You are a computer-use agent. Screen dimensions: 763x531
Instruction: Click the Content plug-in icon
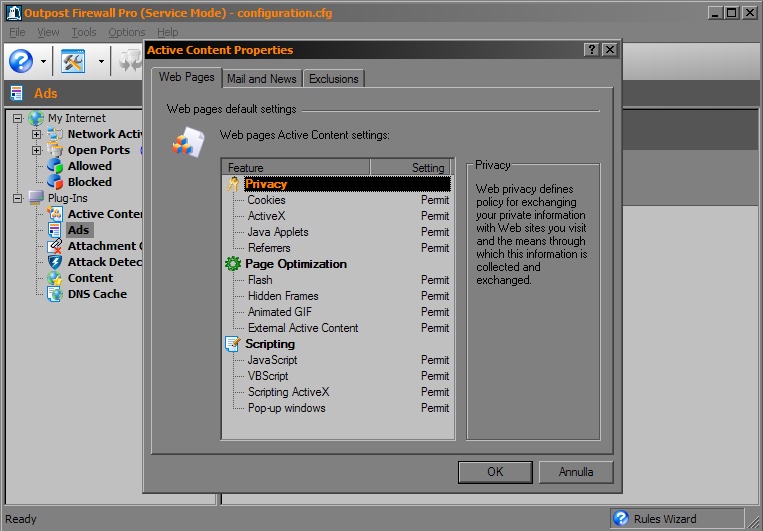click(55, 278)
